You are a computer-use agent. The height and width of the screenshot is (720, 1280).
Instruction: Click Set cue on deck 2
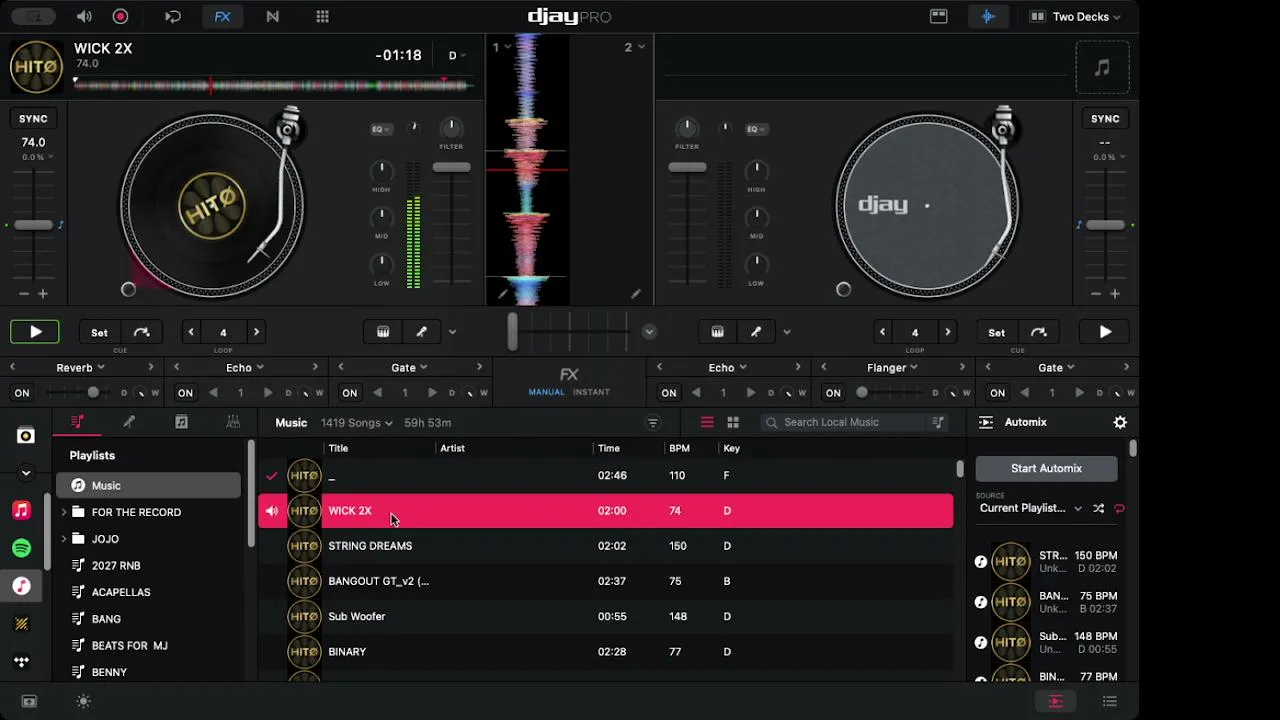tap(997, 332)
